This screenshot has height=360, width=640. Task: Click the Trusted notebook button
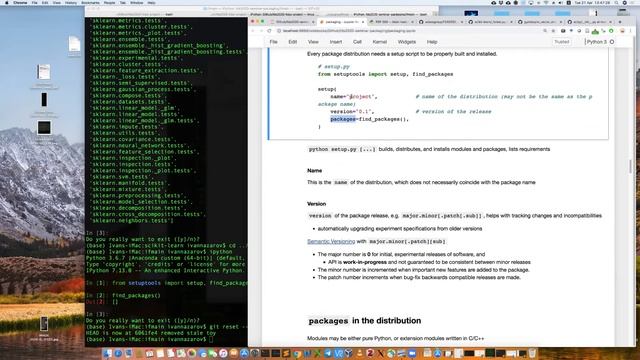coord(562,42)
